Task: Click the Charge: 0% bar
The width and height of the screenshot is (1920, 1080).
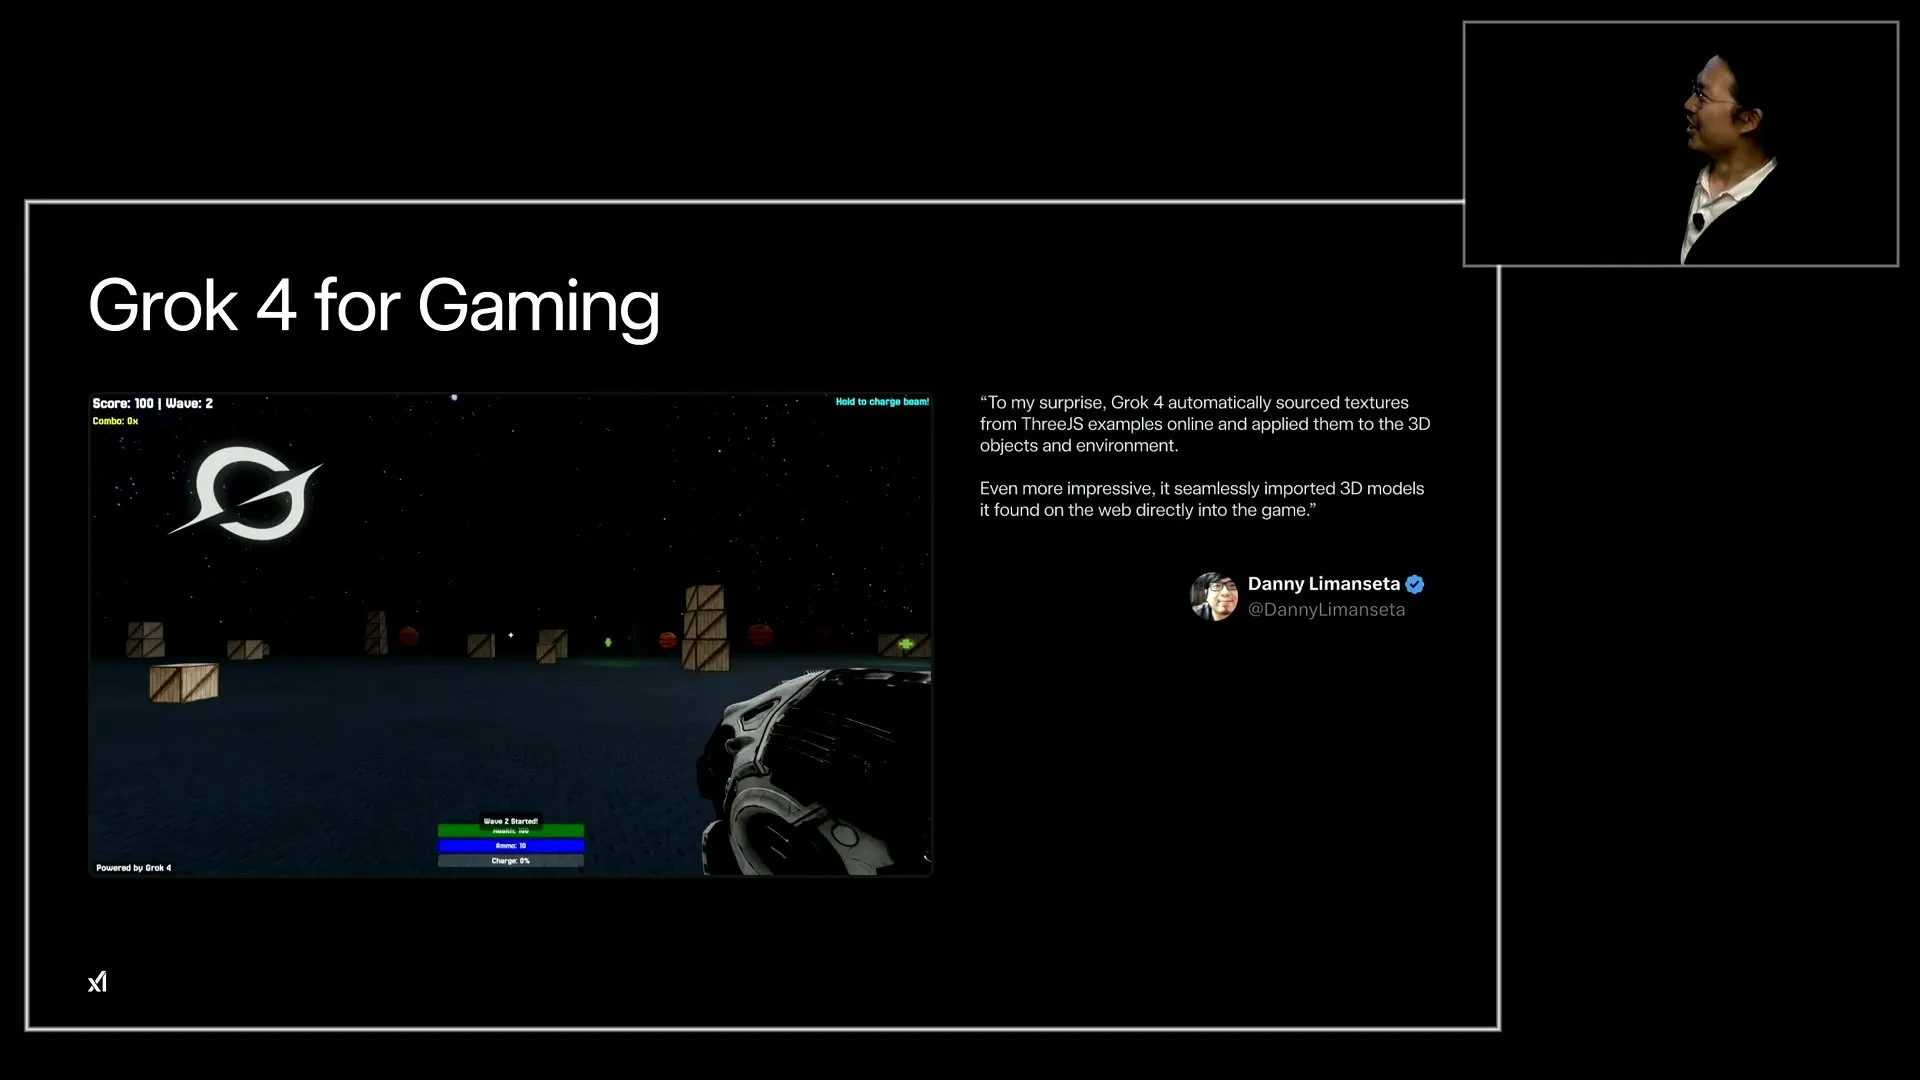Action: pyautogui.click(x=511, y=861)
